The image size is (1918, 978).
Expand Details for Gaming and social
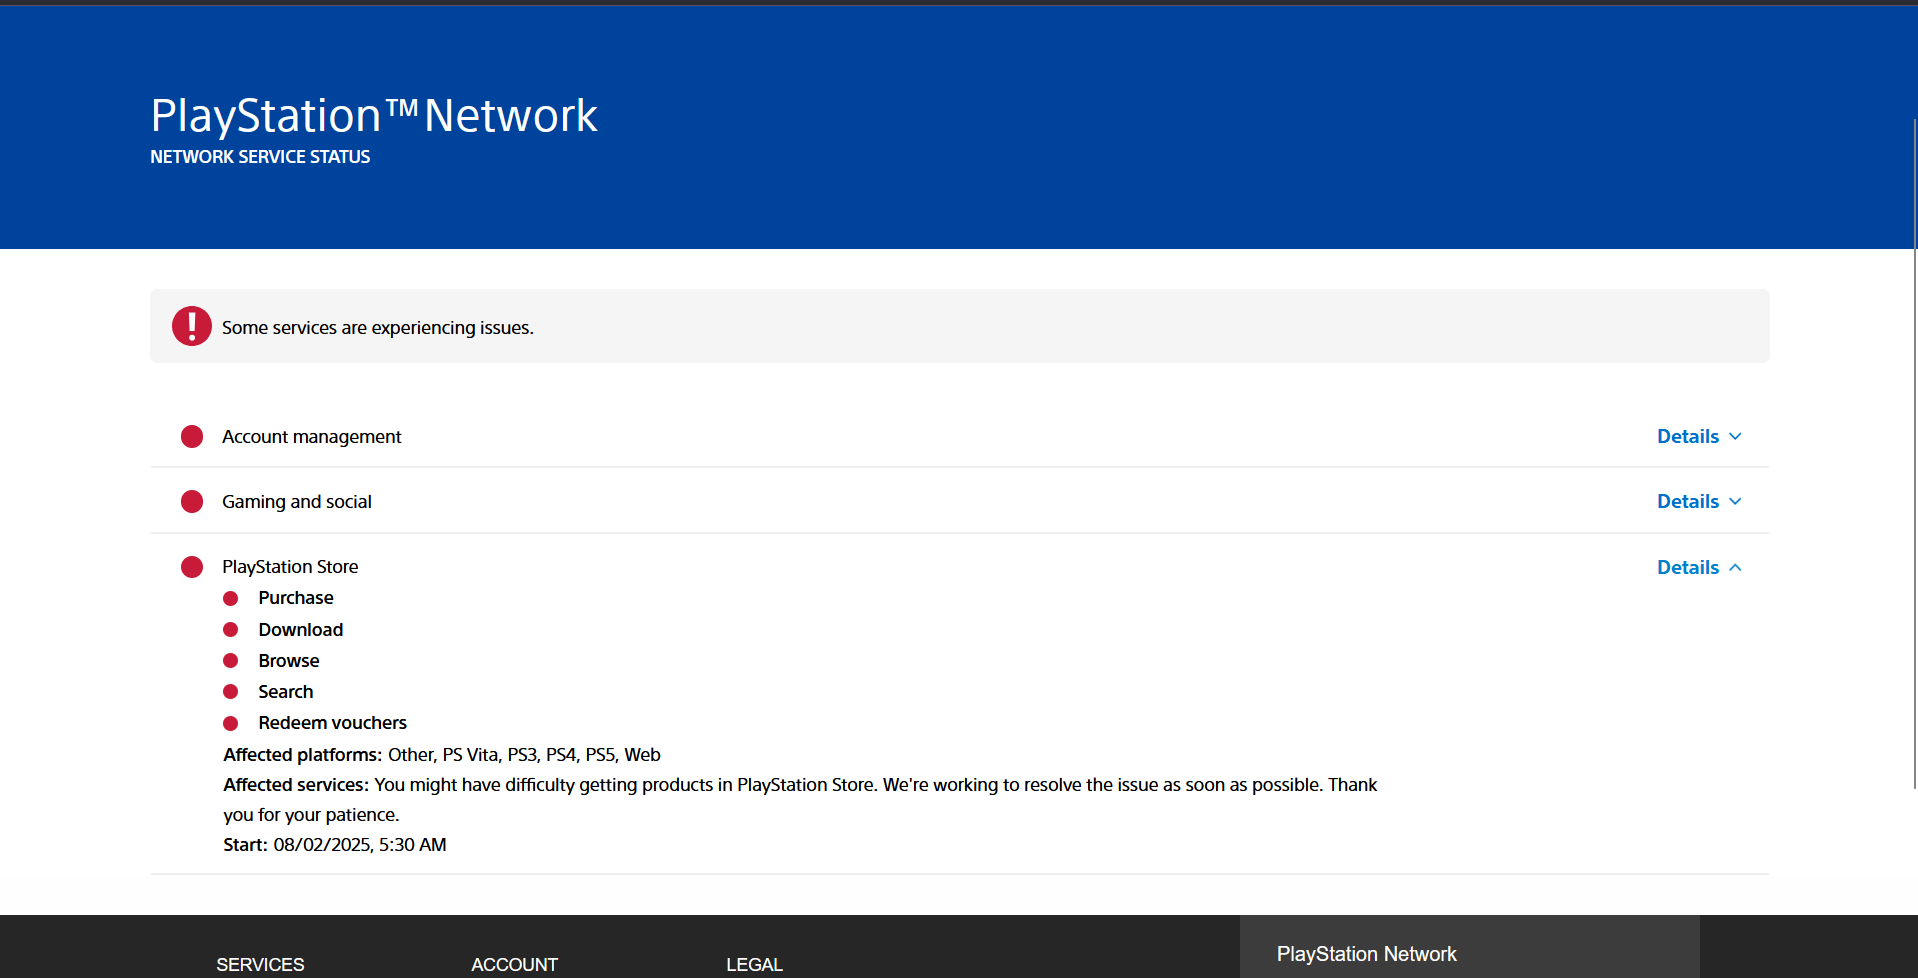point(1698,501)
